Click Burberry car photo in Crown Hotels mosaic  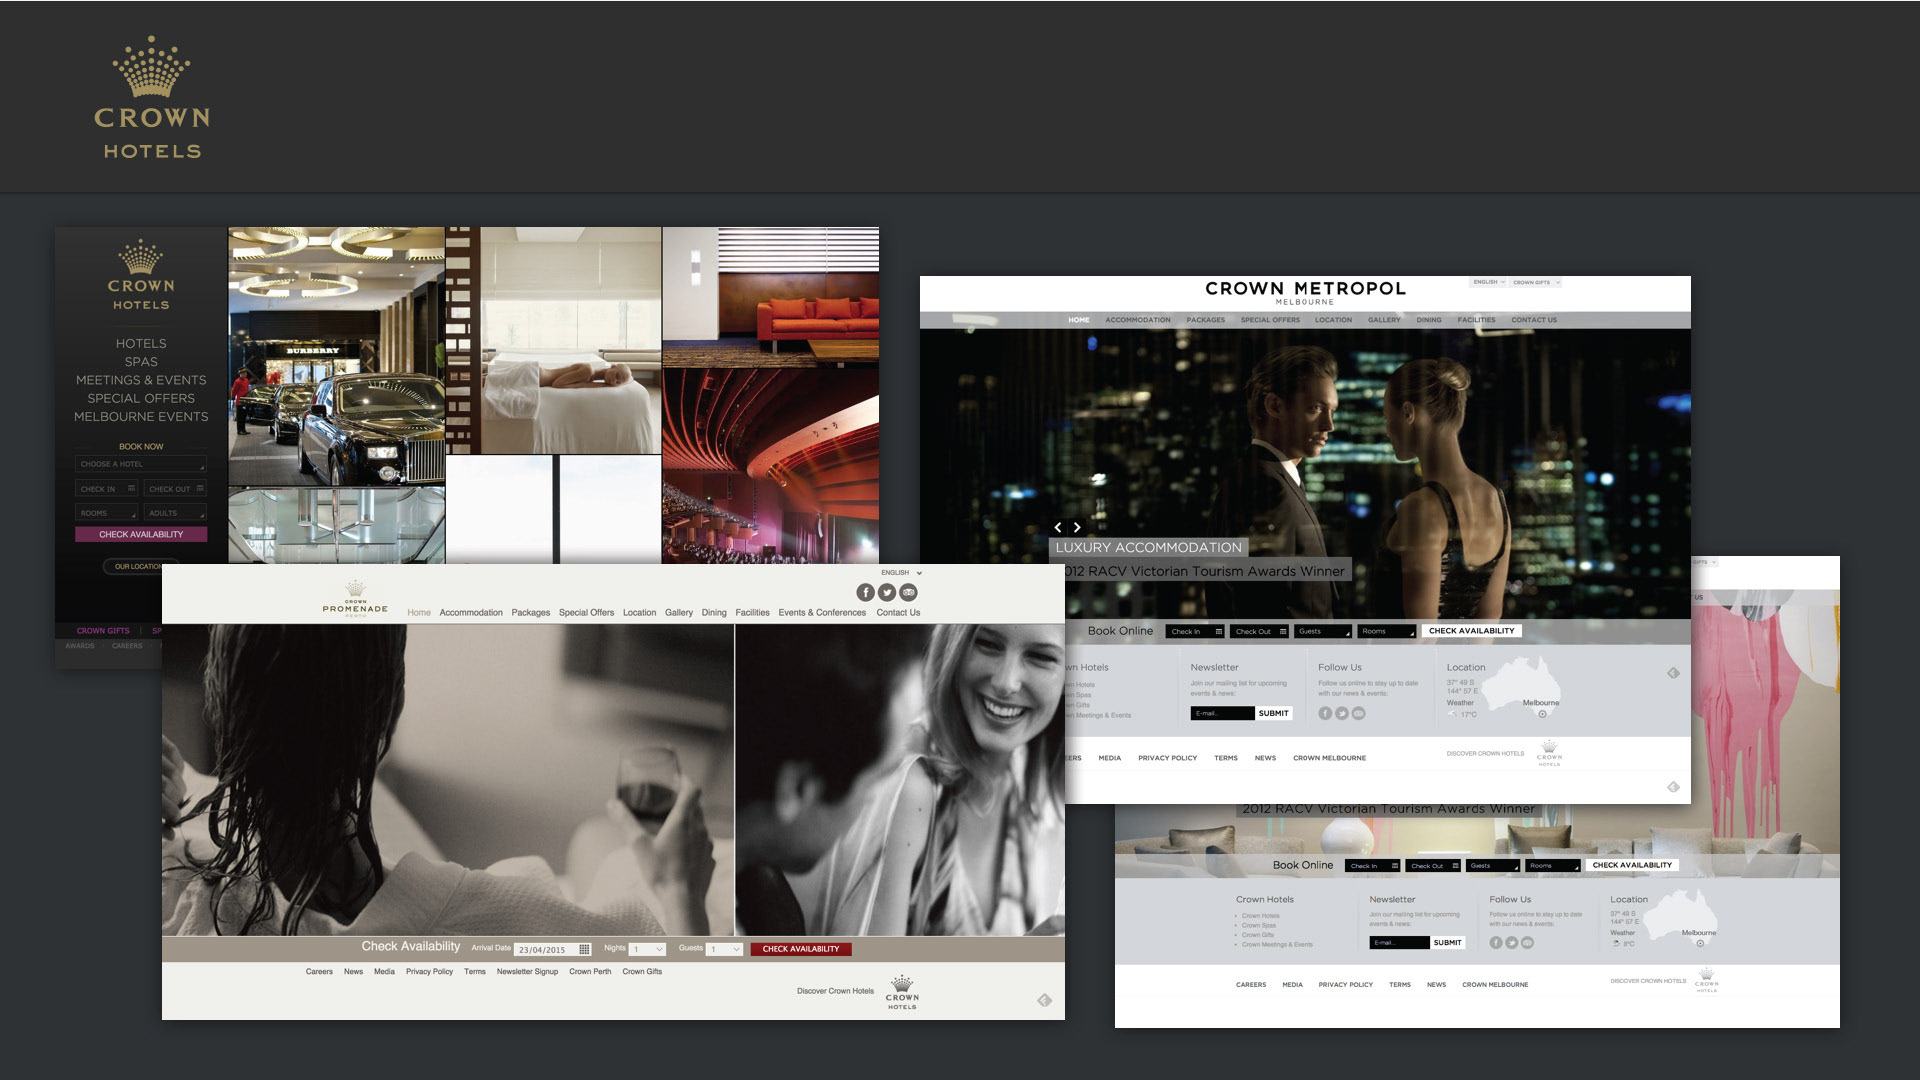click(x=337, y=357)
